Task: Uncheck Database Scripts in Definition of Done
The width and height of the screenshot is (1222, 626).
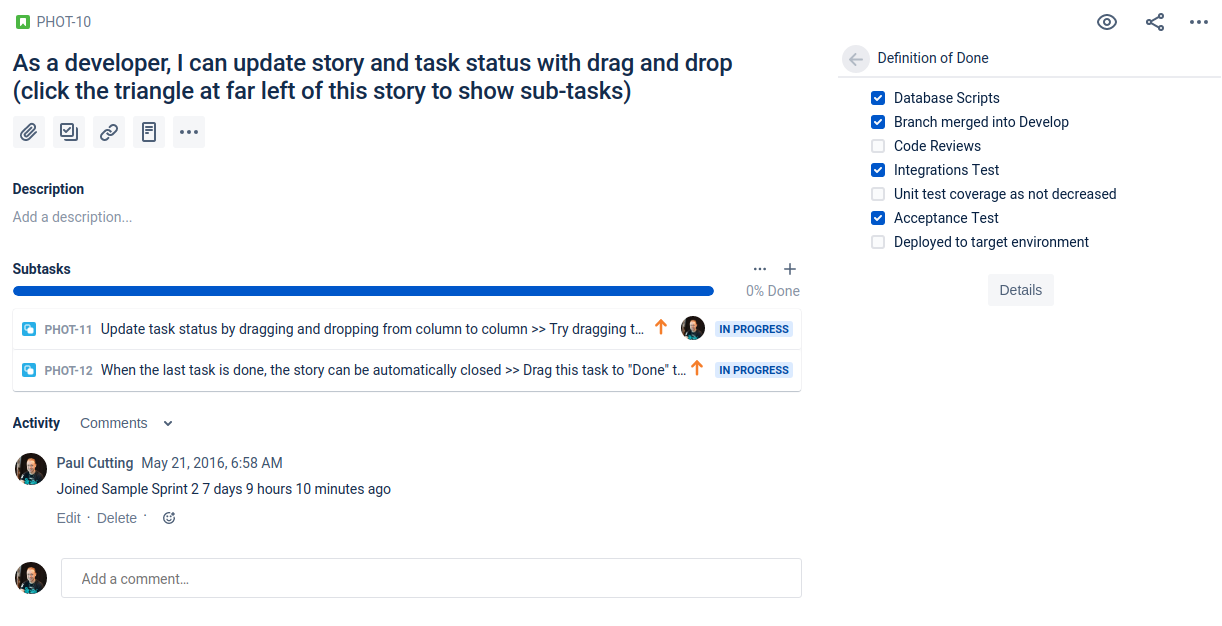Action: 878,98
